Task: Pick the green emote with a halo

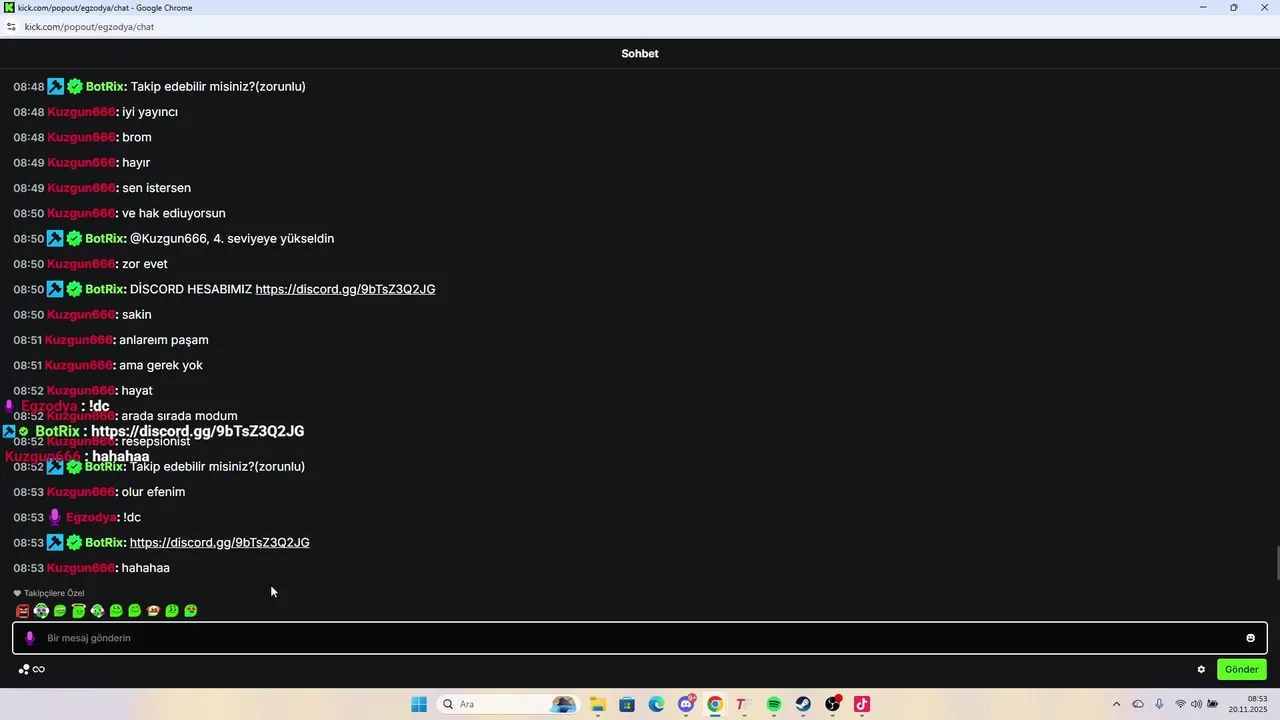Action: (x=79, y=610)
